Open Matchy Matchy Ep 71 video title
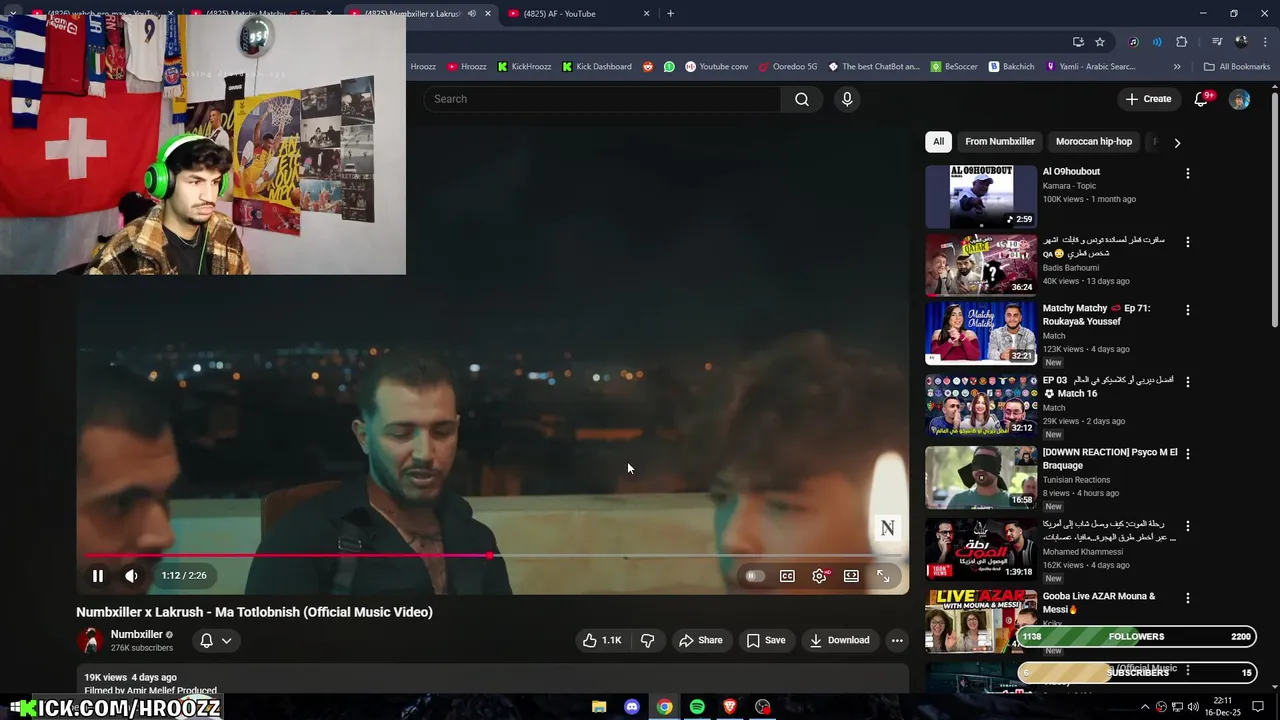This screenshot has height=720, width=1280. [1097, 314]
